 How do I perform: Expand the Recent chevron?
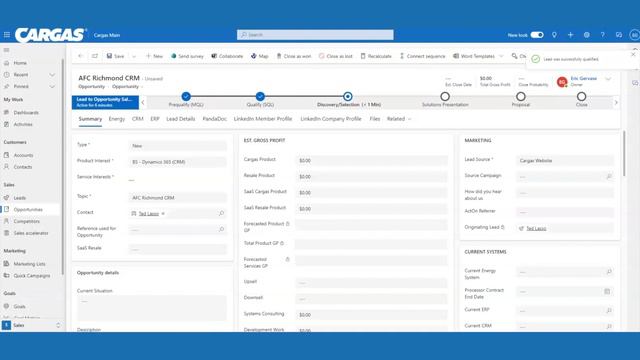click(52, 75)
